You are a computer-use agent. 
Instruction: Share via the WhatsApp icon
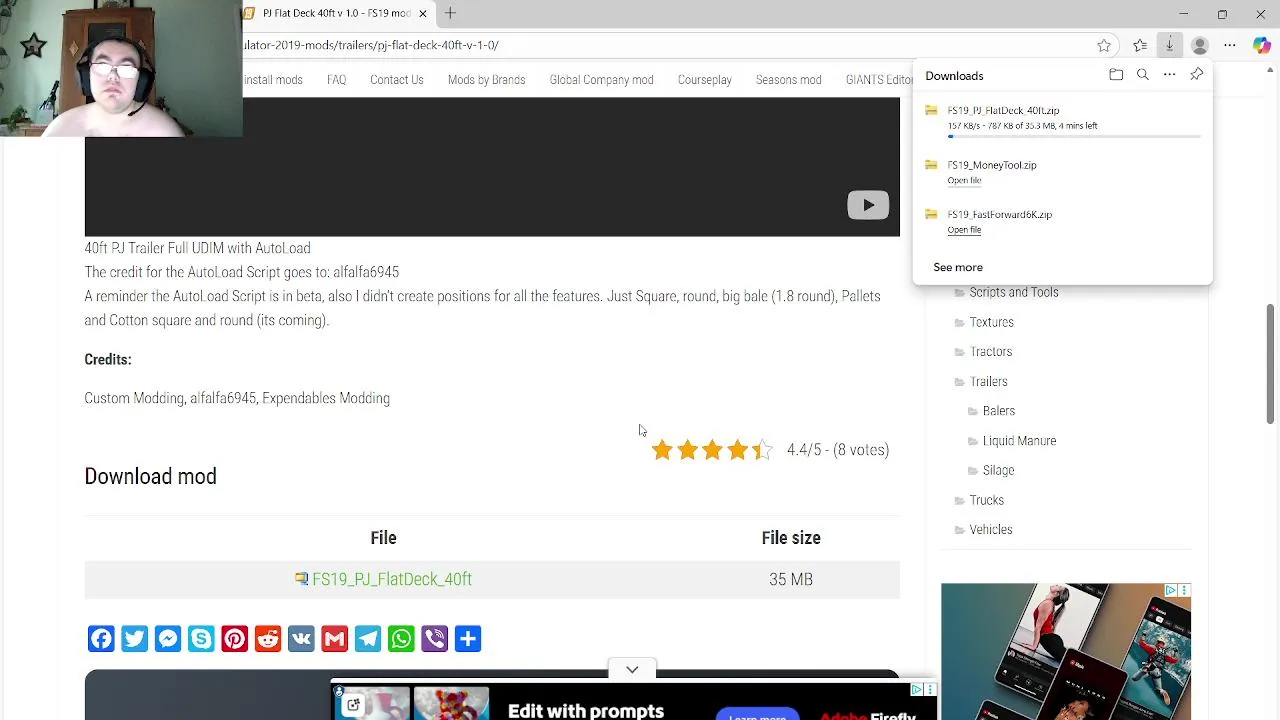pyautogui.click(x=401, y=639)
